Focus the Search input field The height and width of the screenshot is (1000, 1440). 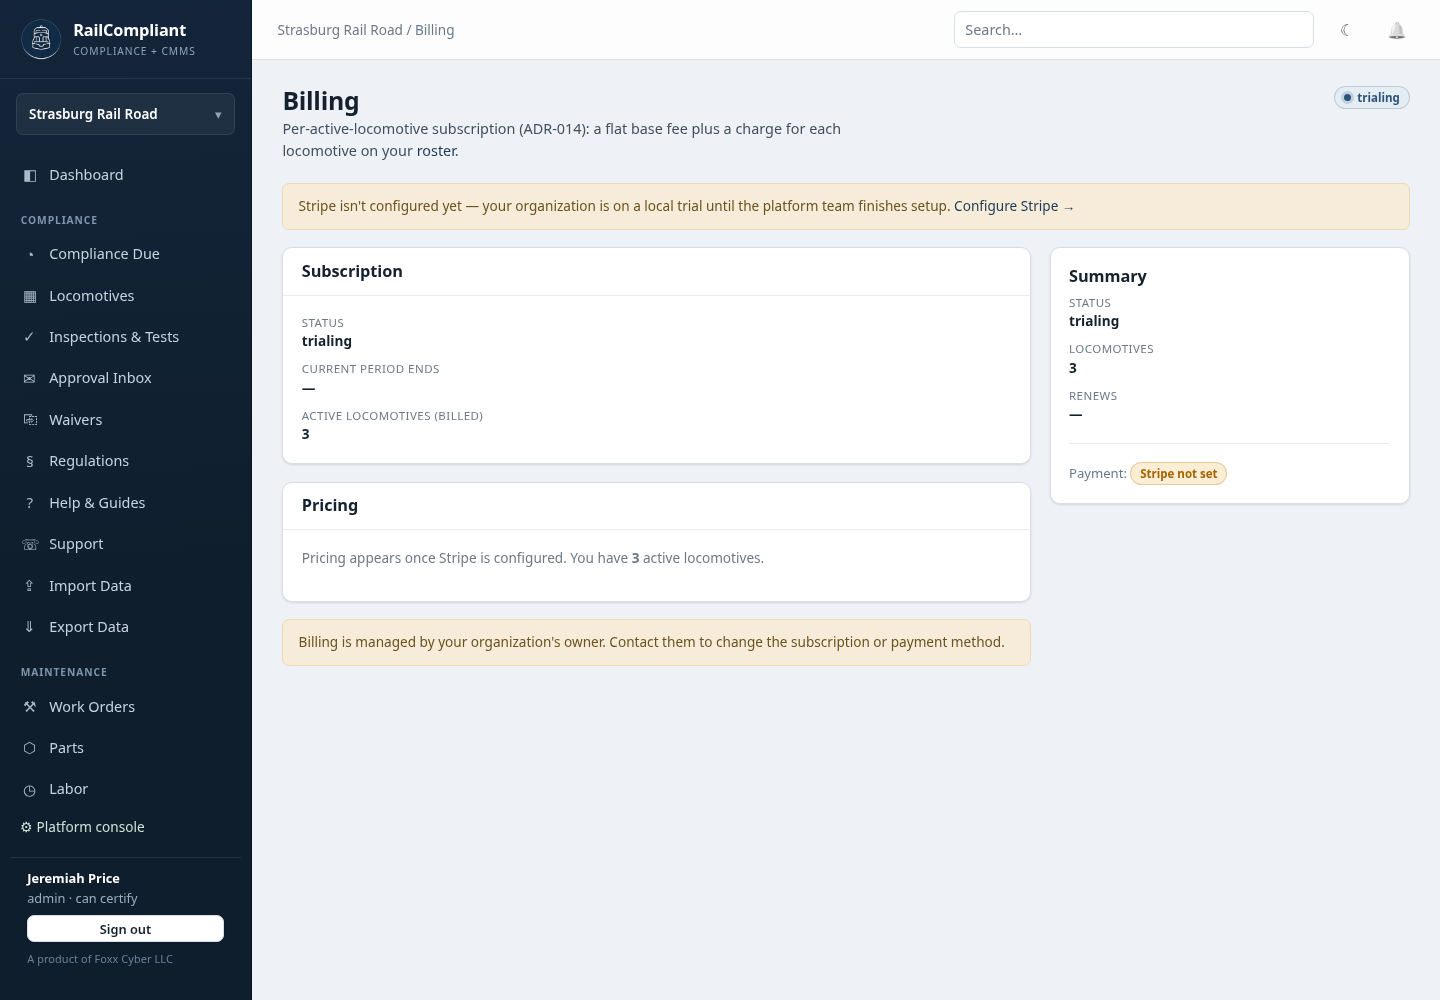click(1134, 30)
